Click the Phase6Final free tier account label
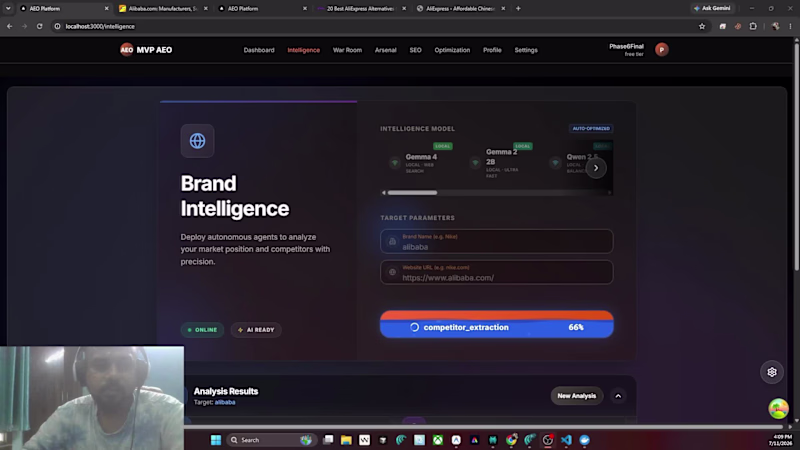Image resolution: width=800 pixels, height=450 pixels. (626, 49)
